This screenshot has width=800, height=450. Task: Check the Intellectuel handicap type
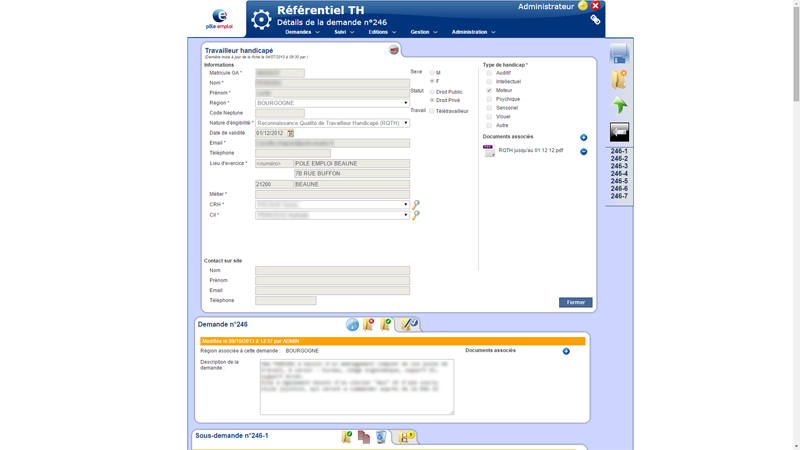(489, 82)
